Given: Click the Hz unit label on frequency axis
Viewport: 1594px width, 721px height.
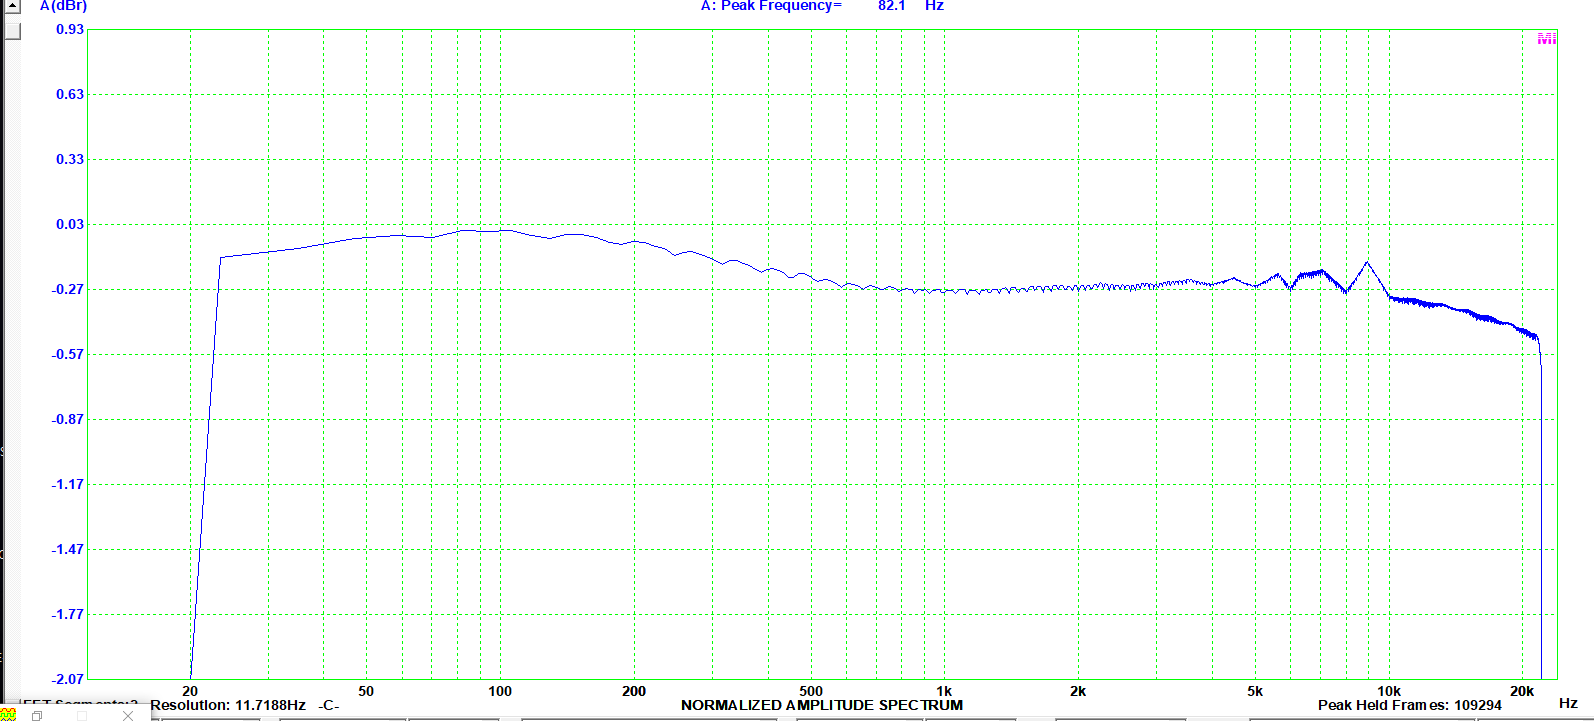Looking at the screenshot, I should 1568,703.
